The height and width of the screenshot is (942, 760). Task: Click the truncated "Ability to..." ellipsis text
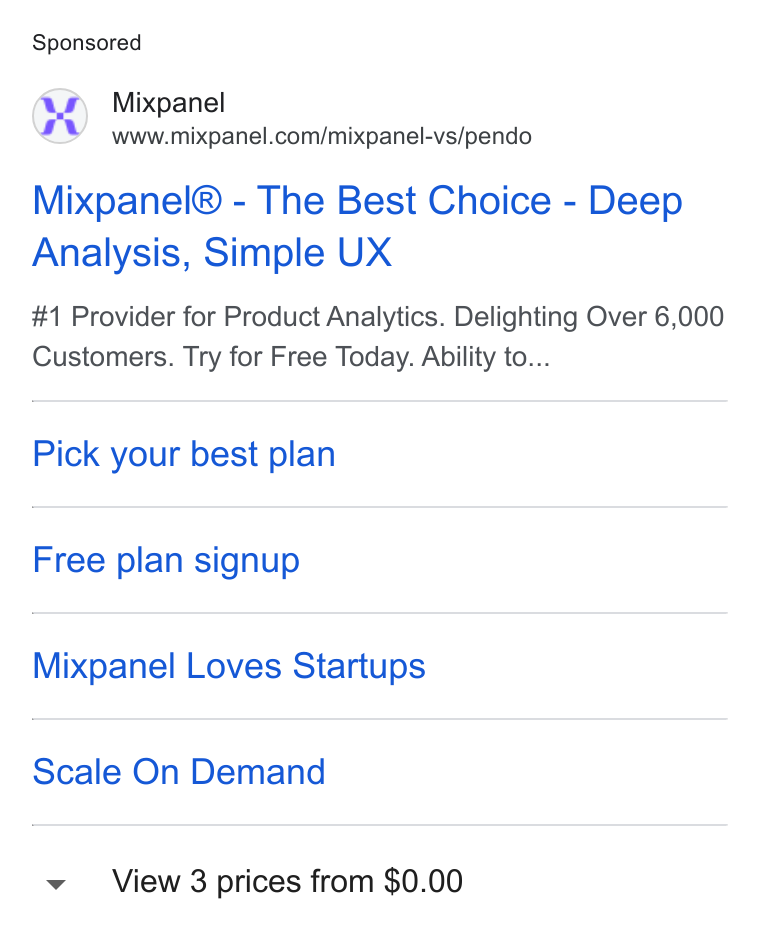pyautogui.click(x=485, y=357)
